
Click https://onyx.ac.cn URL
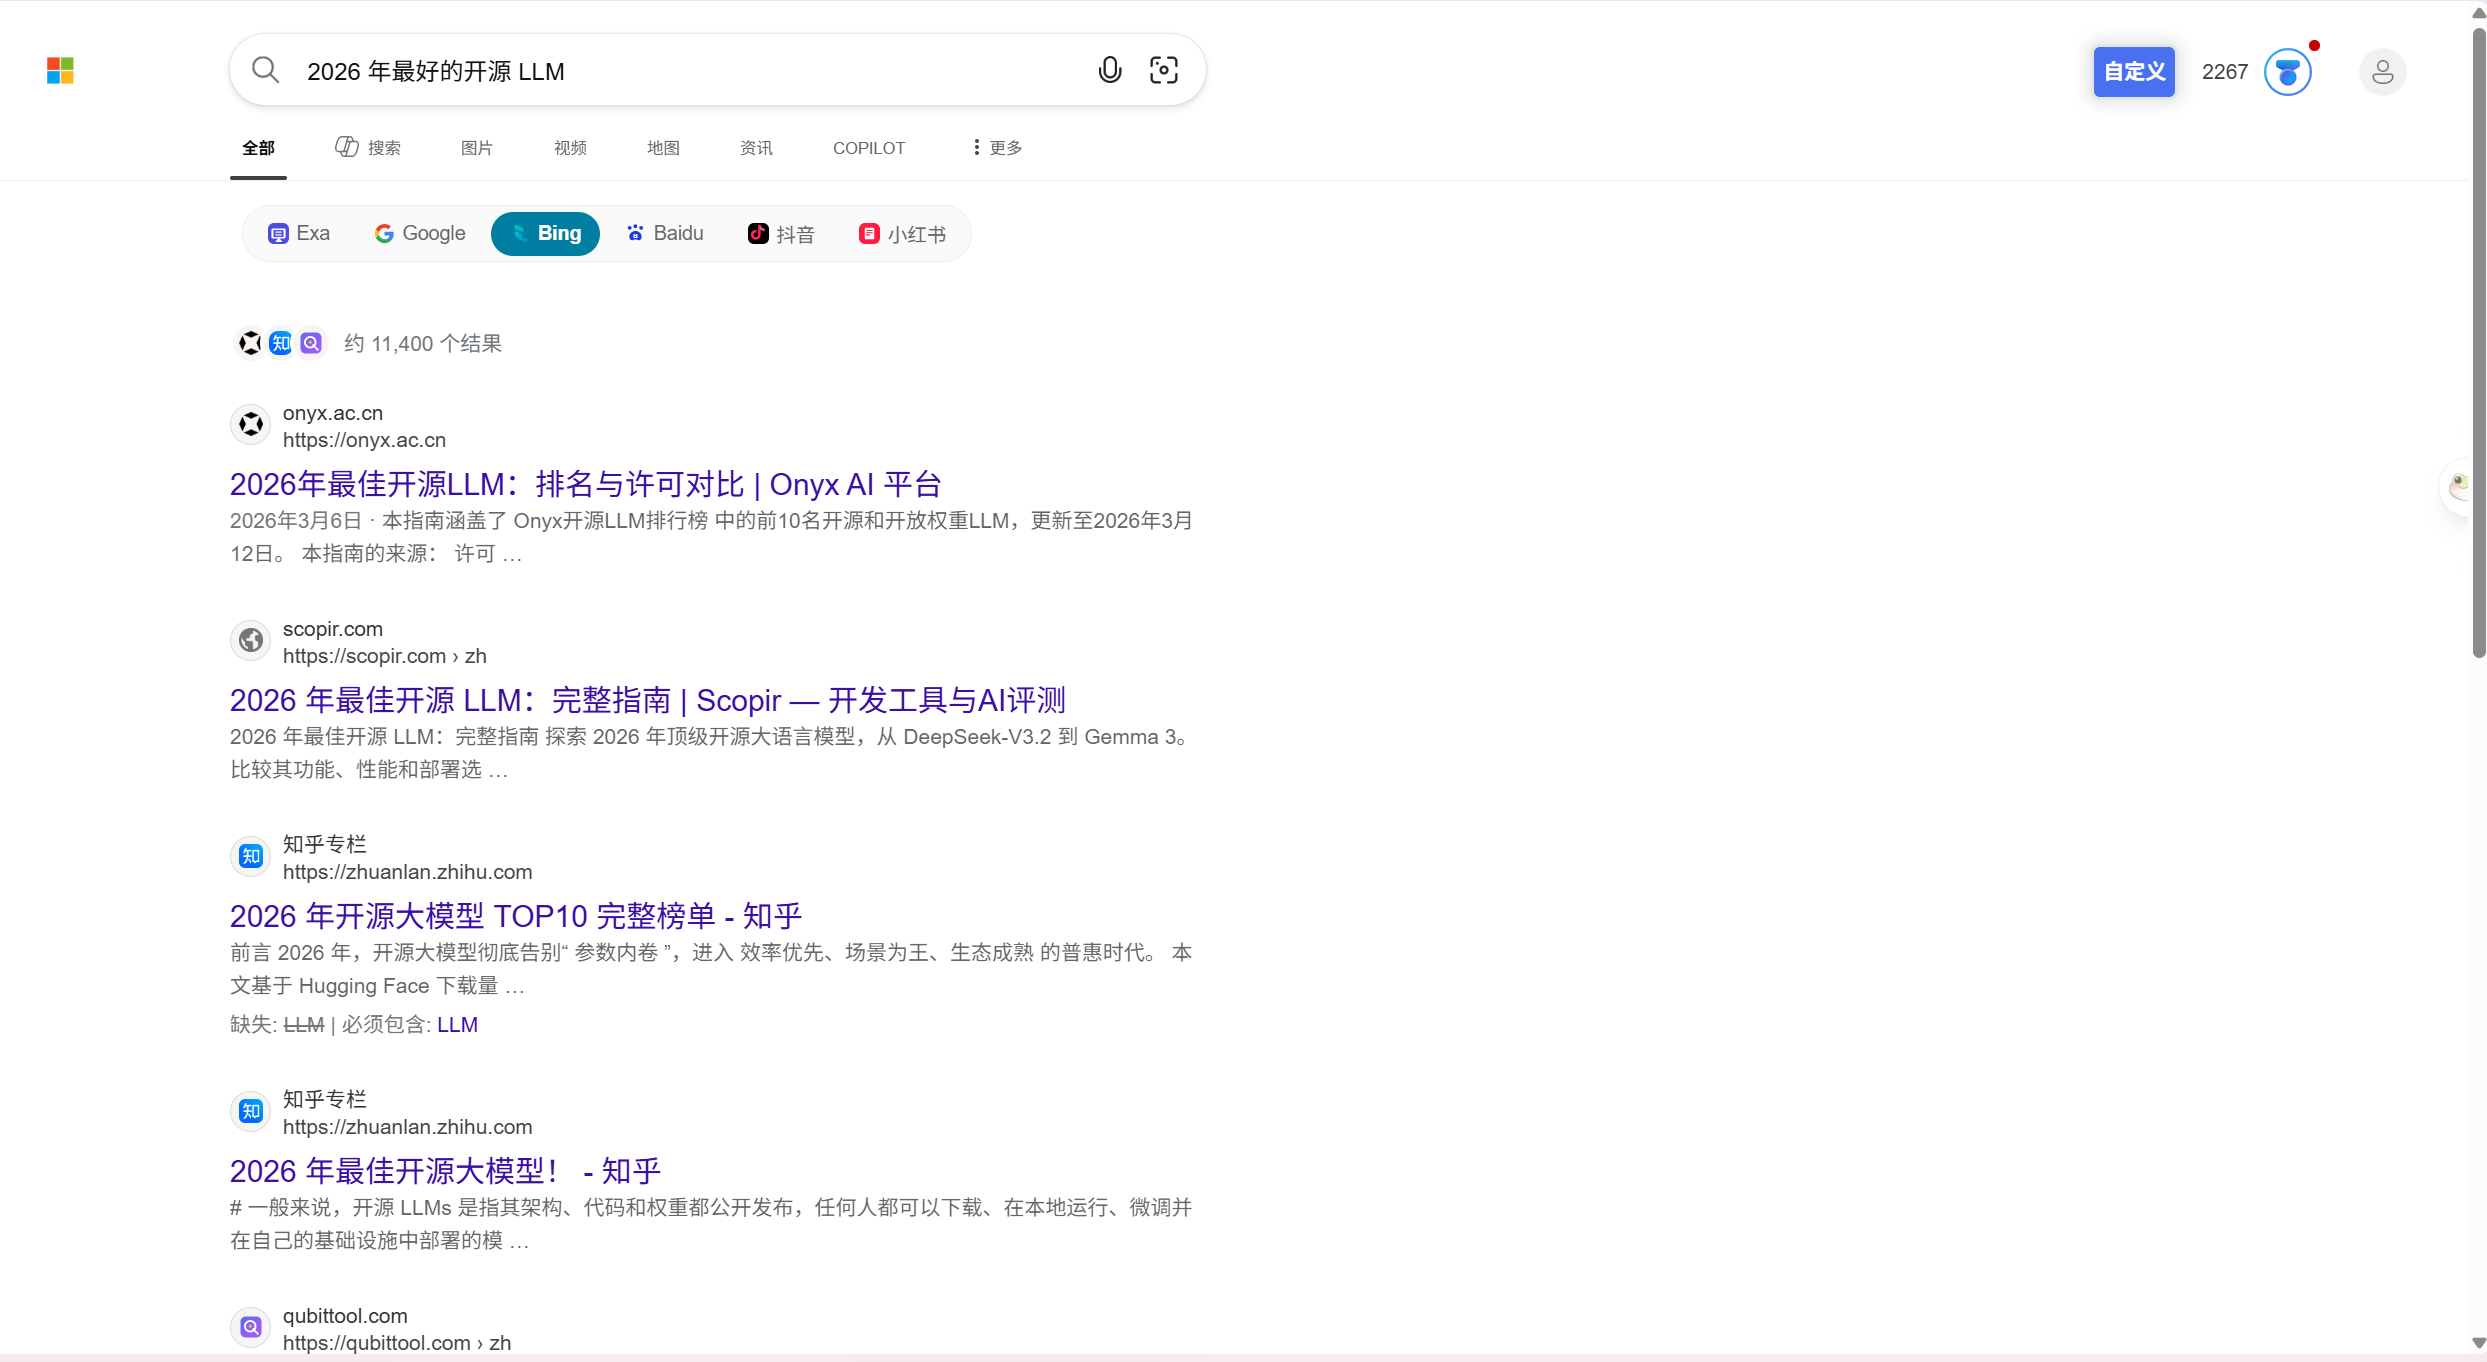click(x=364, y=441)
